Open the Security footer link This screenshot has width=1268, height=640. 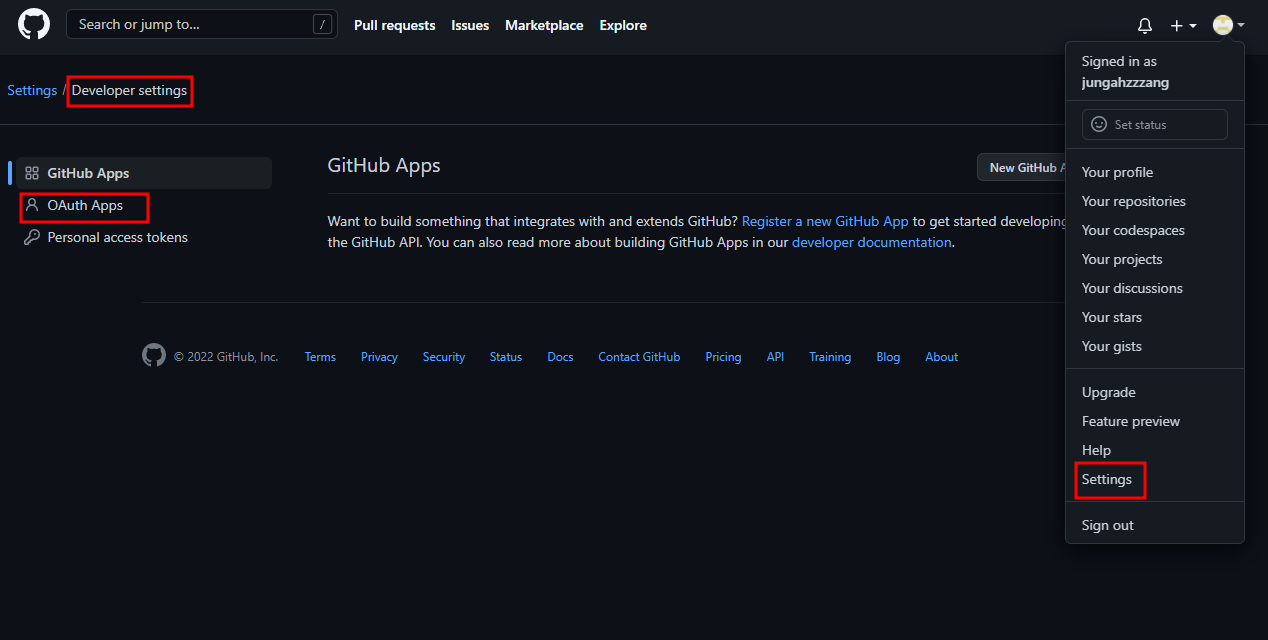click(444, 357)
